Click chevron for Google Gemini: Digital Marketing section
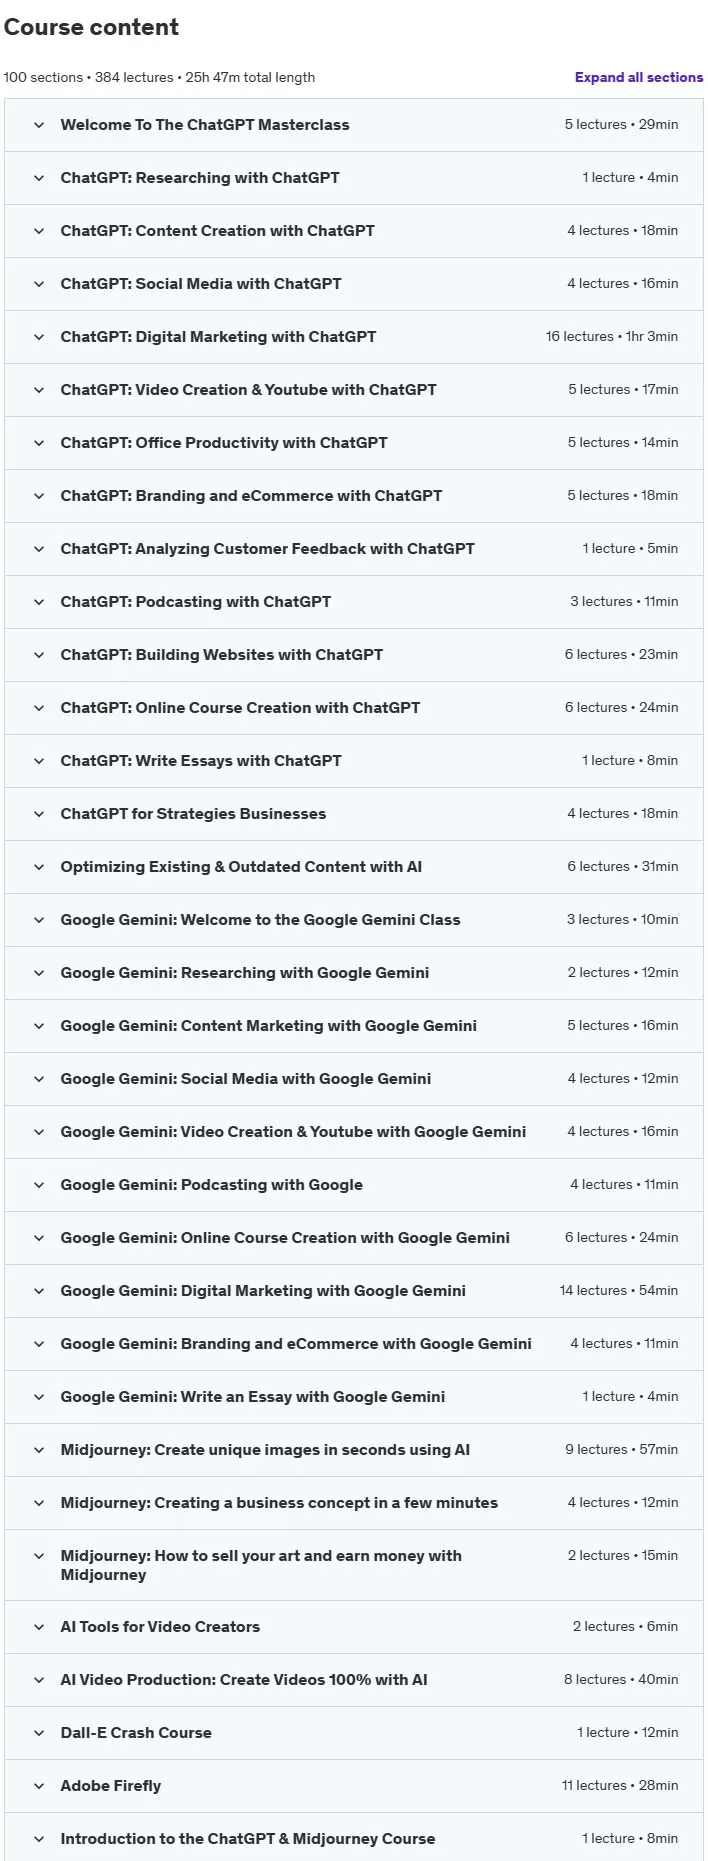The height and width of the screenshot is (1861, 708). [x=39, y=1291]
